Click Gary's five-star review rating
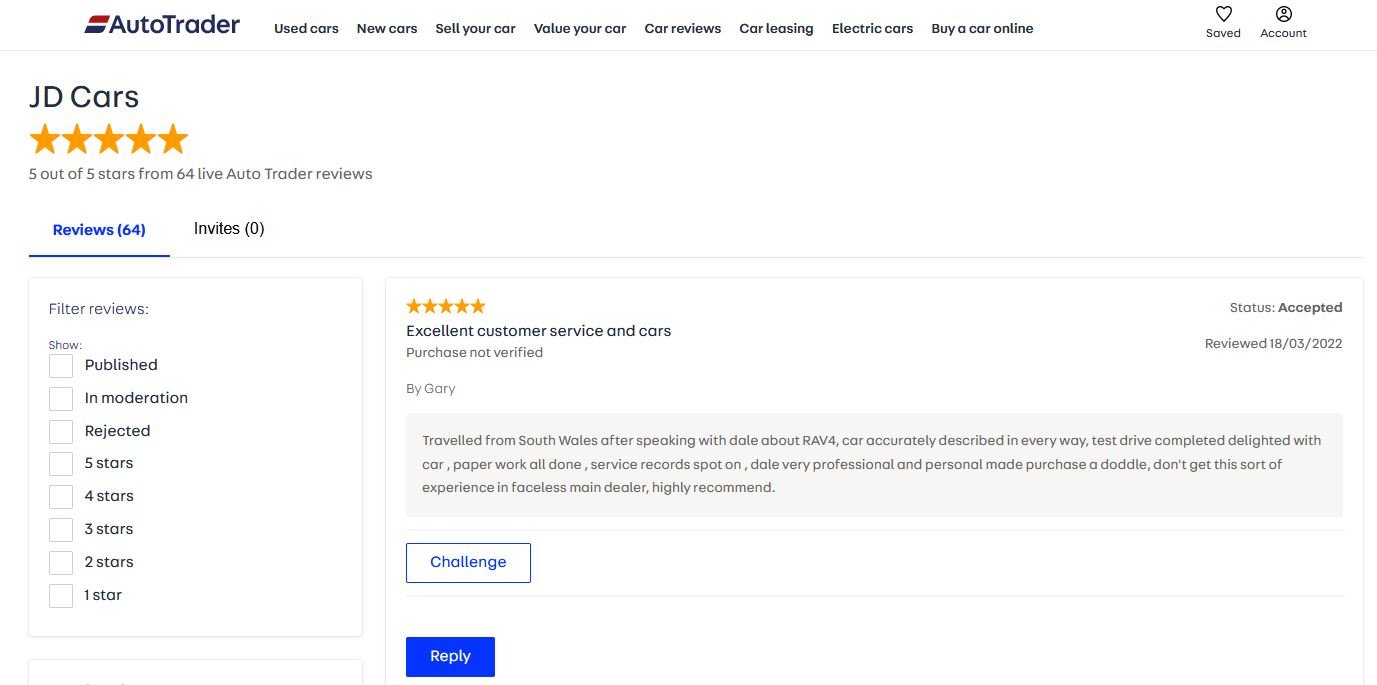This screenshot has width=1377, height=685. [446, 306]
